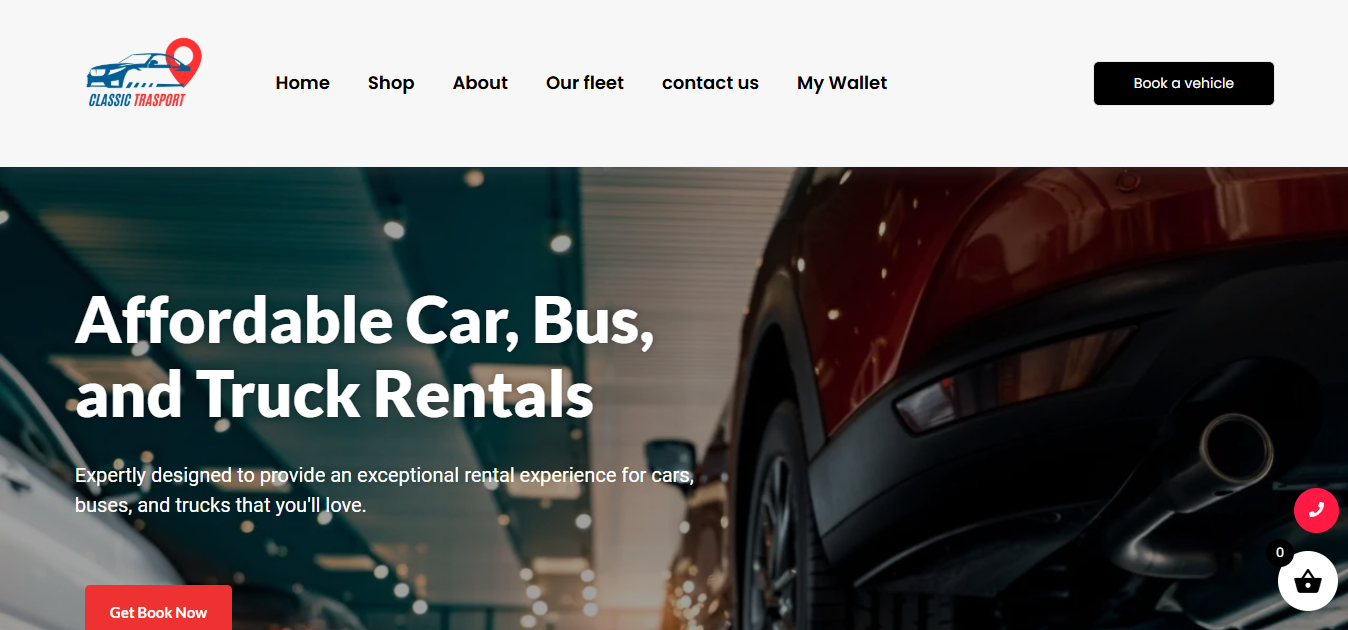Screen dimensions: 1348x630
Task: Open the Shop page from navigation
Action: (391, 83)
